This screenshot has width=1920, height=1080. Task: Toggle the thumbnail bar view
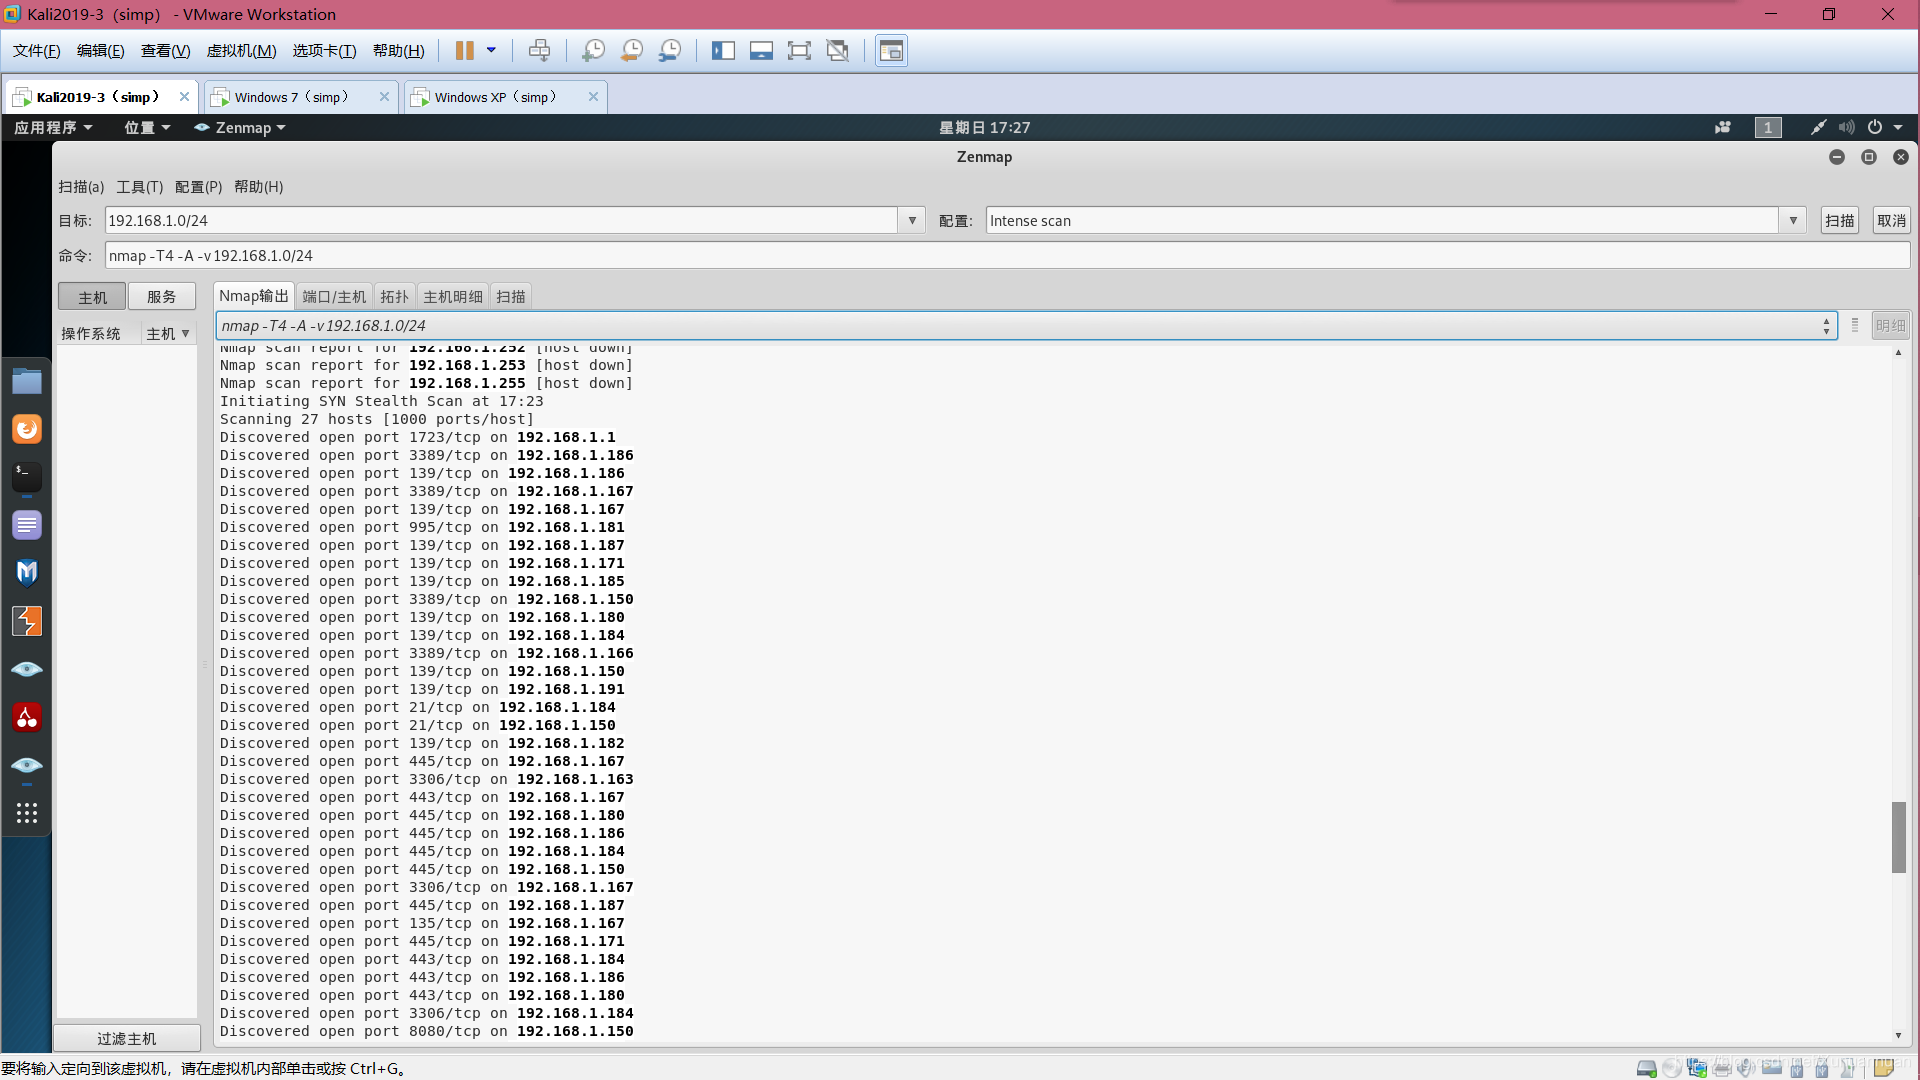pos(761,50)
